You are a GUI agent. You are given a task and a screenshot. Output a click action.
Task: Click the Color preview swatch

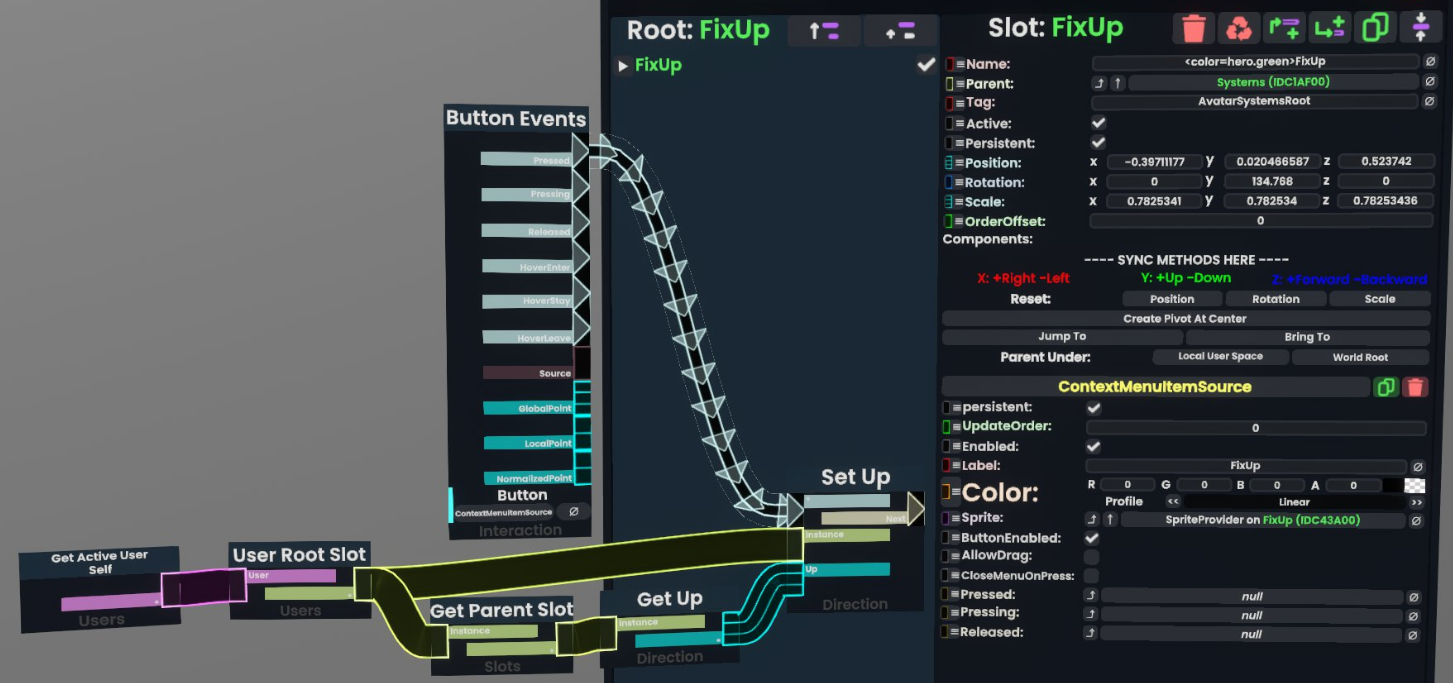[x=1414, y=485]
